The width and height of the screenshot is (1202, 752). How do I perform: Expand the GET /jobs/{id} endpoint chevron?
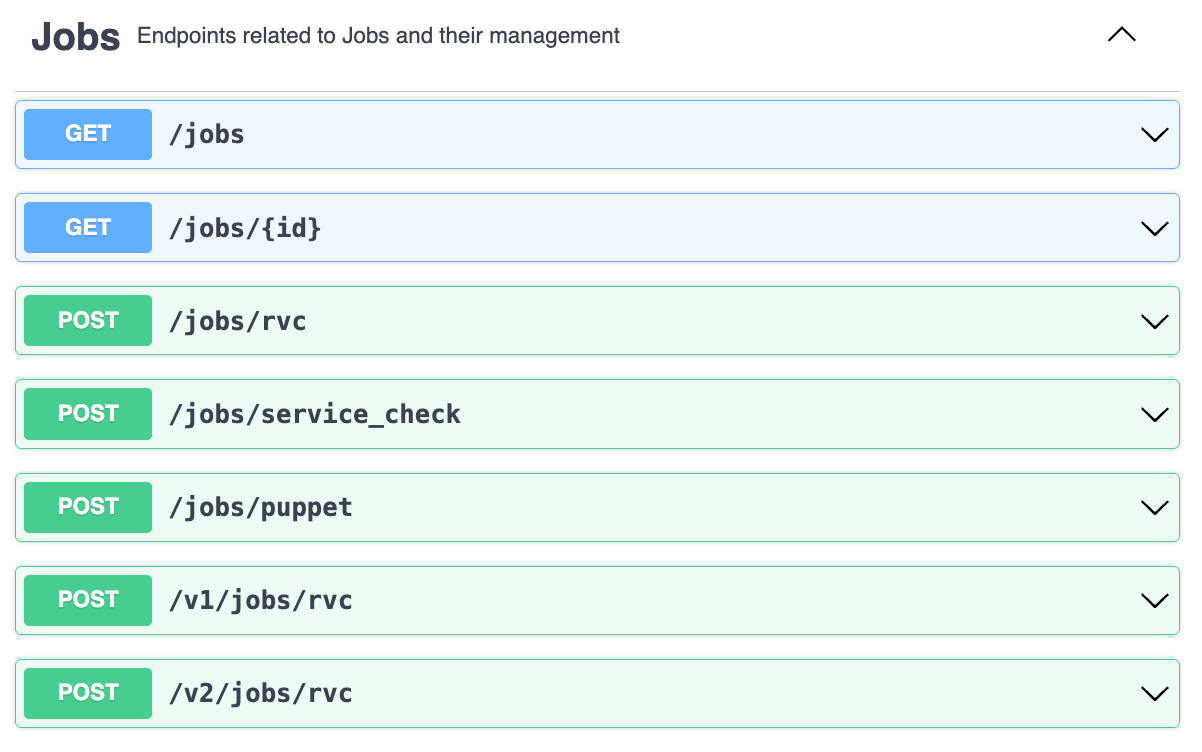(1154, 228)
